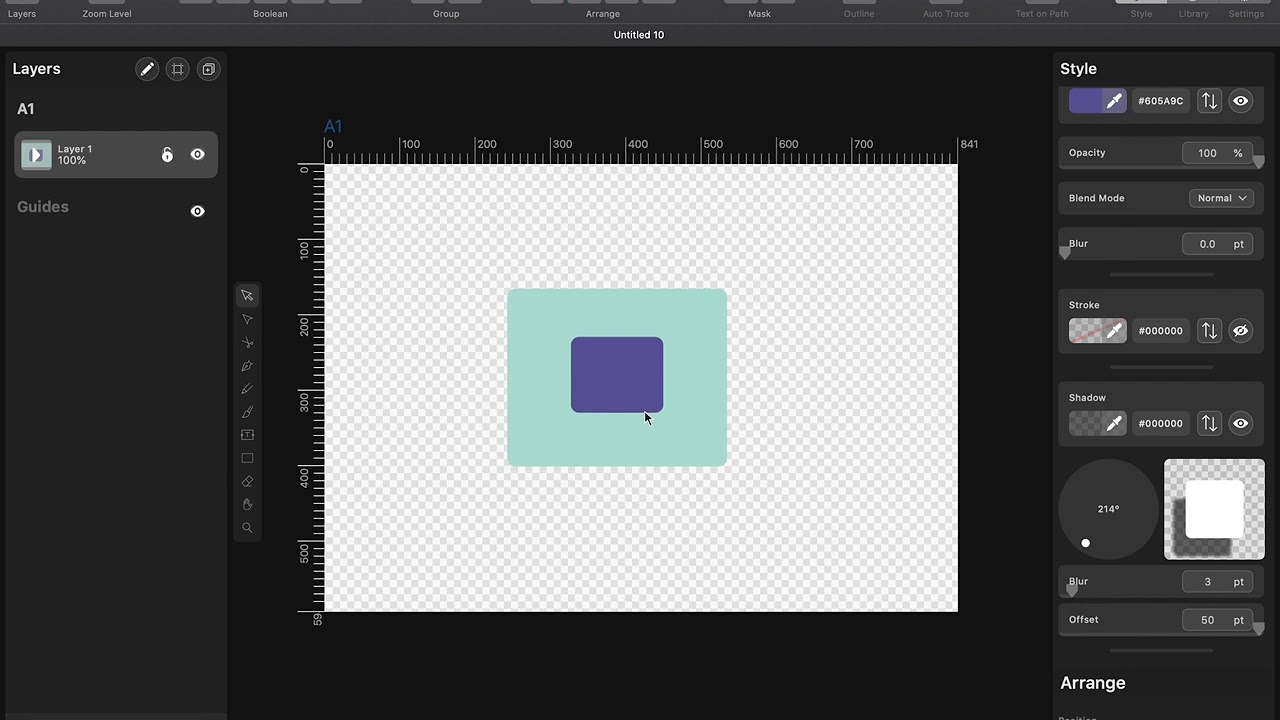Select the Layer 1 row
Screen dimensions: 1280x720
[x=116, y=155]
